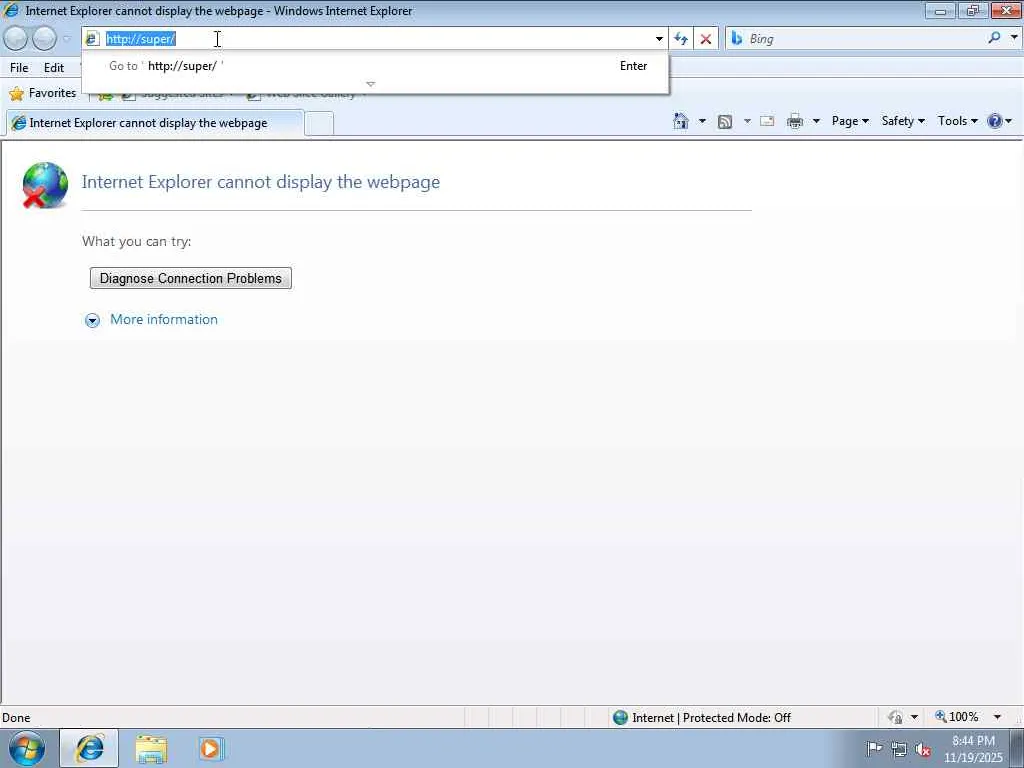1024x768 pixels.
Task: Open the Safety menu
Action: point(903,121)
